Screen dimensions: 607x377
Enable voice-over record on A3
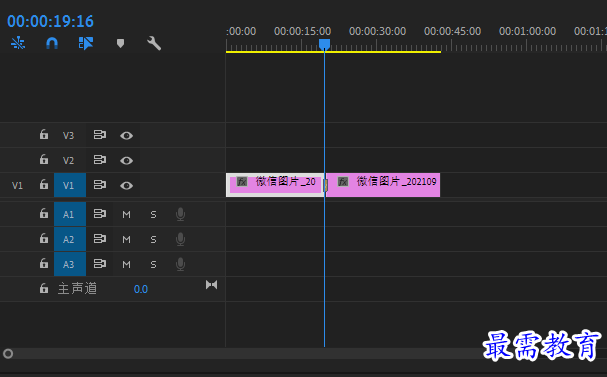pos(180,264)
